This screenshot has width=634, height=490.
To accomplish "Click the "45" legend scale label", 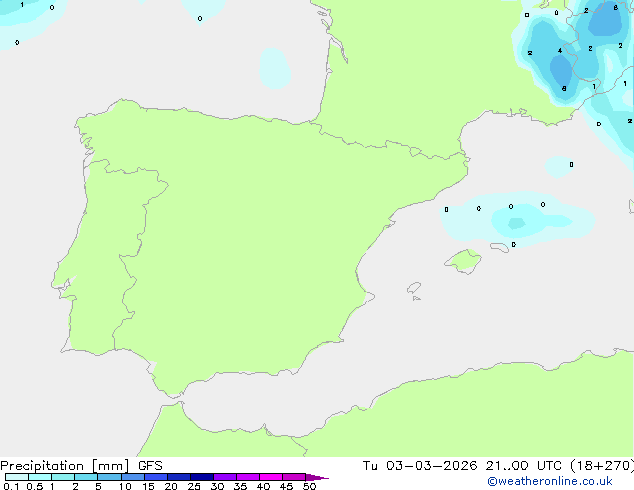I will 286,486.
